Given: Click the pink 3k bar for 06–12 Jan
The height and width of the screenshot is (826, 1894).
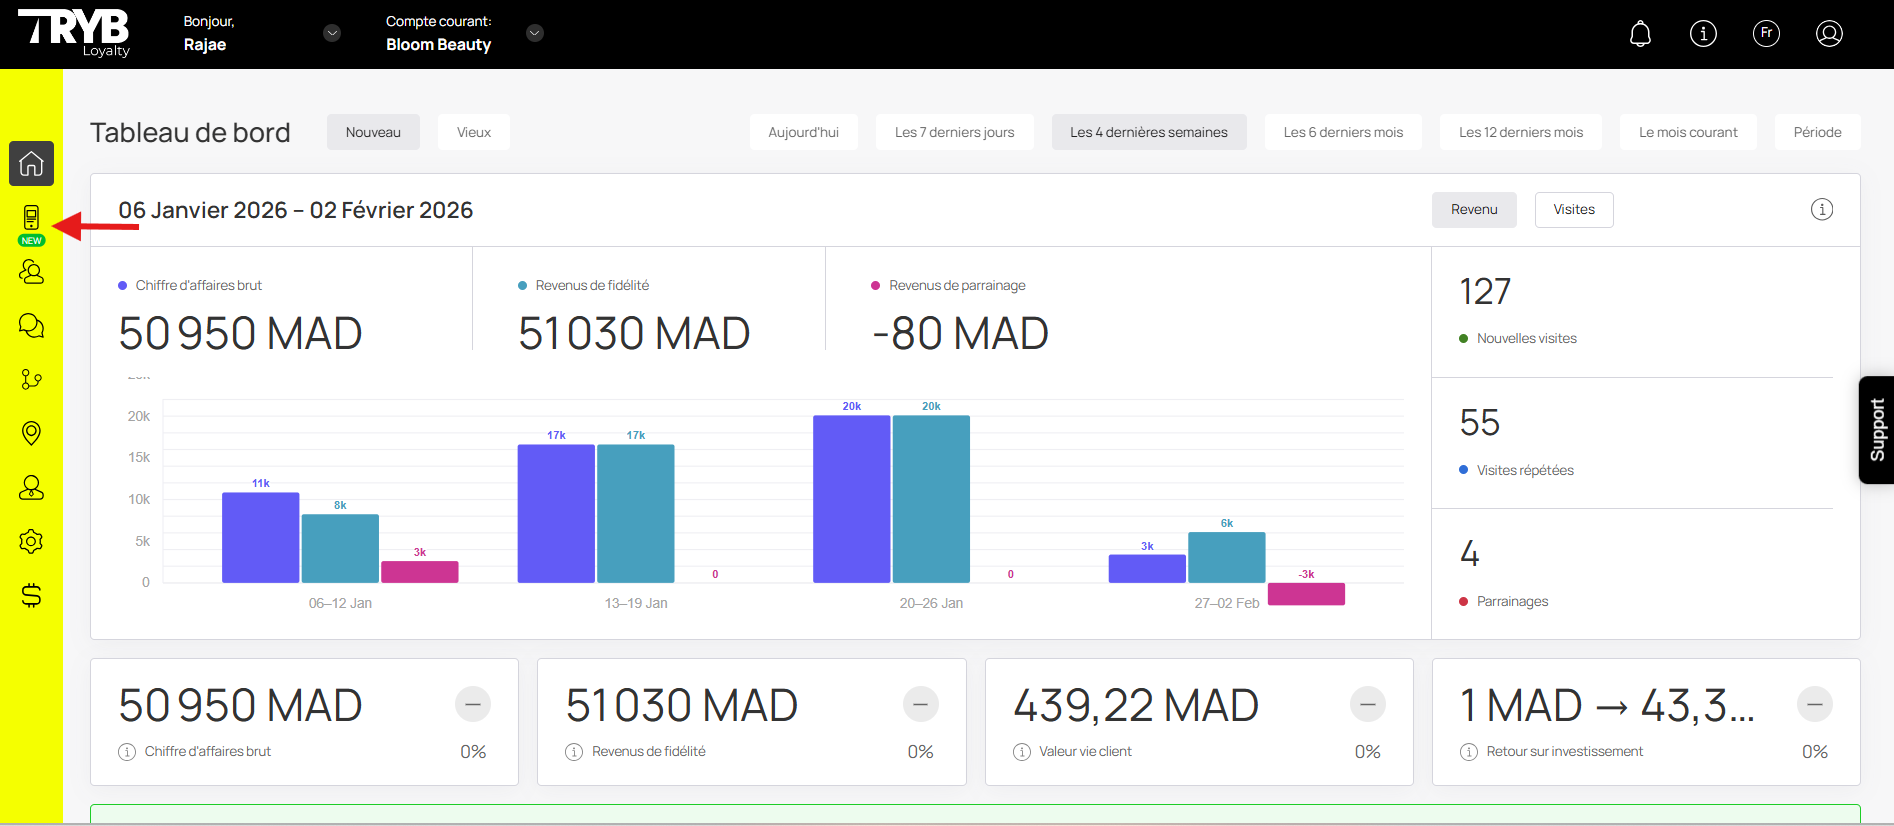Looking at the screenshot, I should tap(420, 572).
